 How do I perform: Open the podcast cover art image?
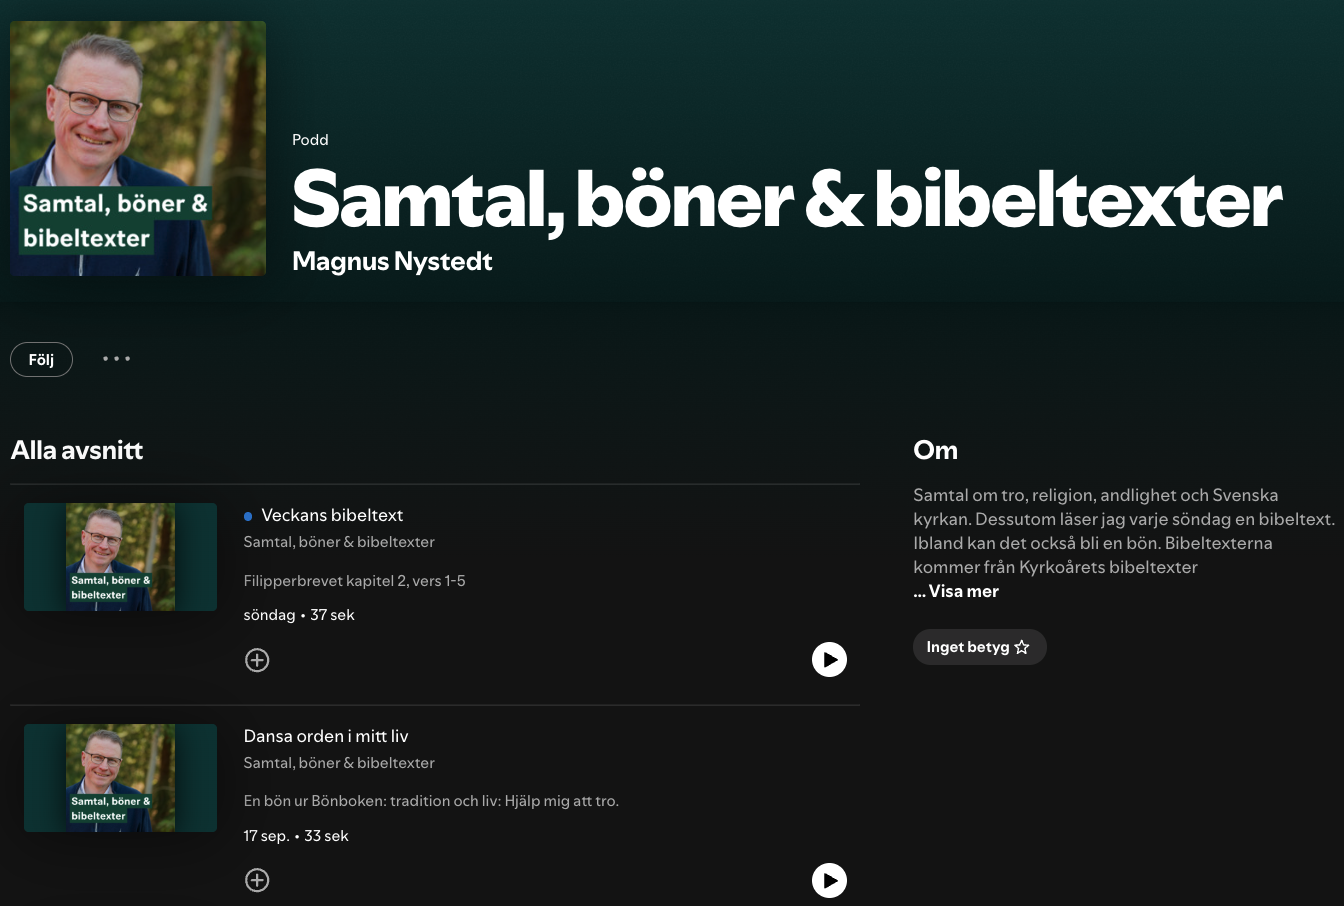coord(138,148)
